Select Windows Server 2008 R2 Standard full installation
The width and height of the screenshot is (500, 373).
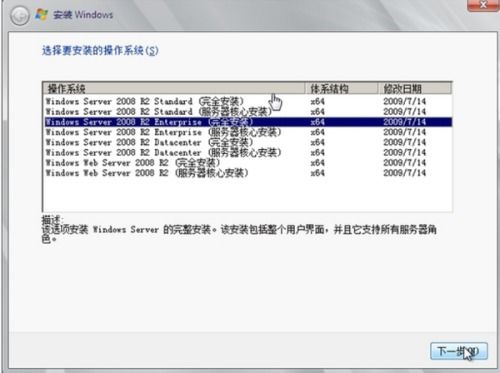(248, 101)
